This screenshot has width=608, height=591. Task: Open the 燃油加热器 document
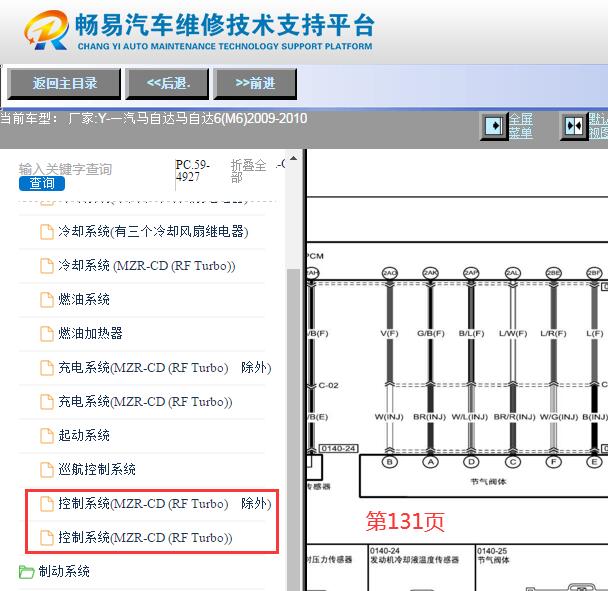pyautogui.click(x=90, y=333)
